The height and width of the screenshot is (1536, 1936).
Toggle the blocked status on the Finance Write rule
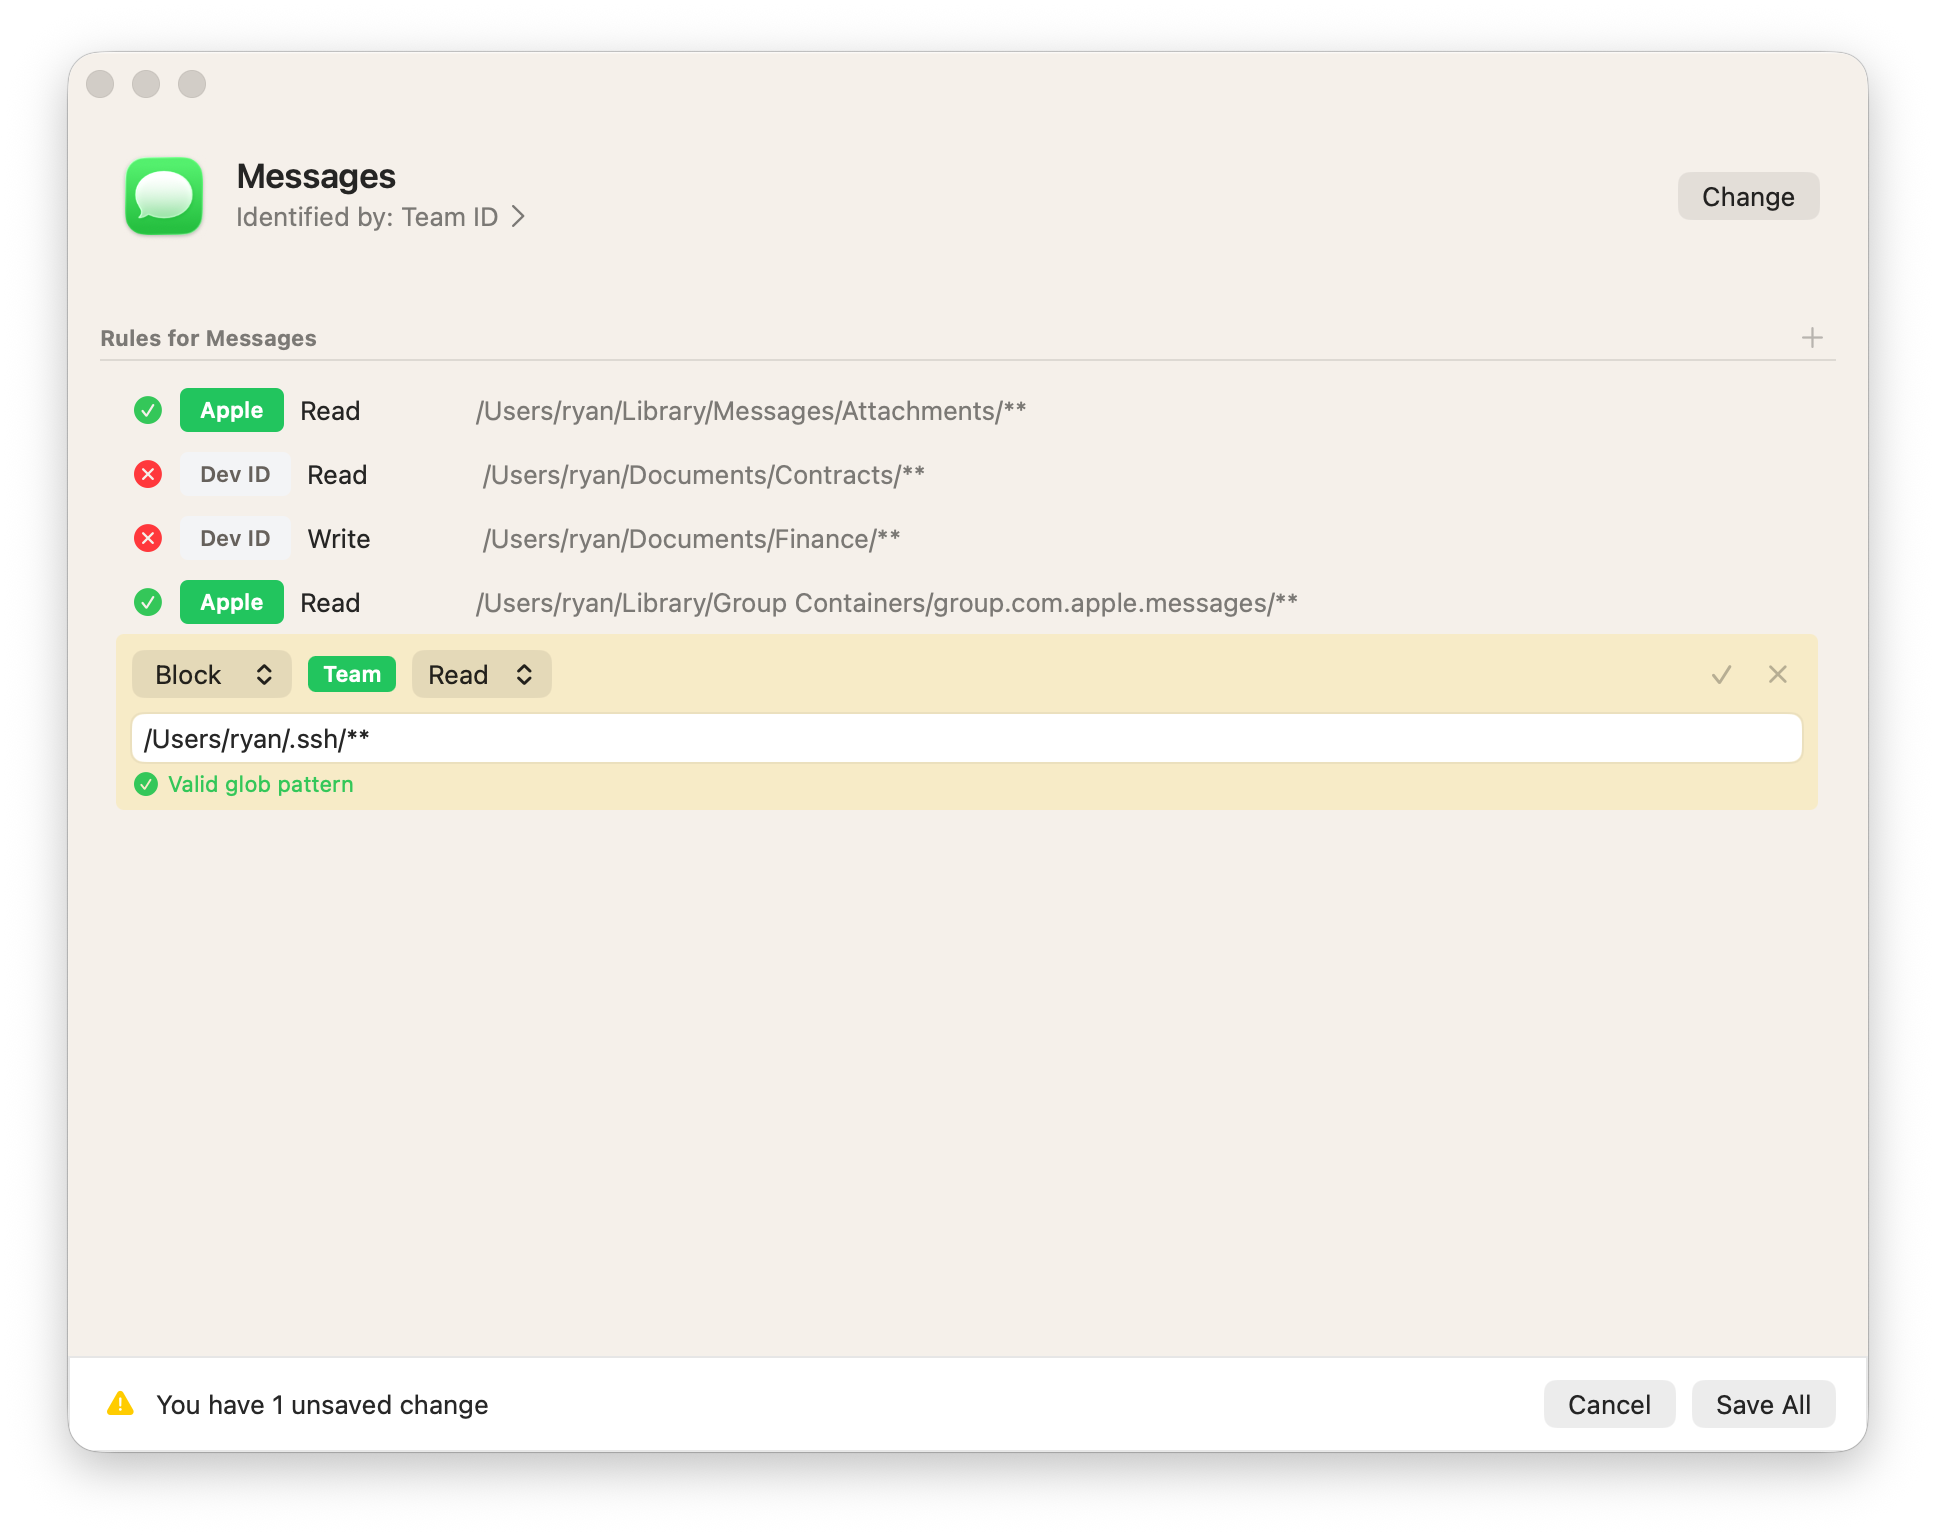pyautogui.click(x=147, y=538)
